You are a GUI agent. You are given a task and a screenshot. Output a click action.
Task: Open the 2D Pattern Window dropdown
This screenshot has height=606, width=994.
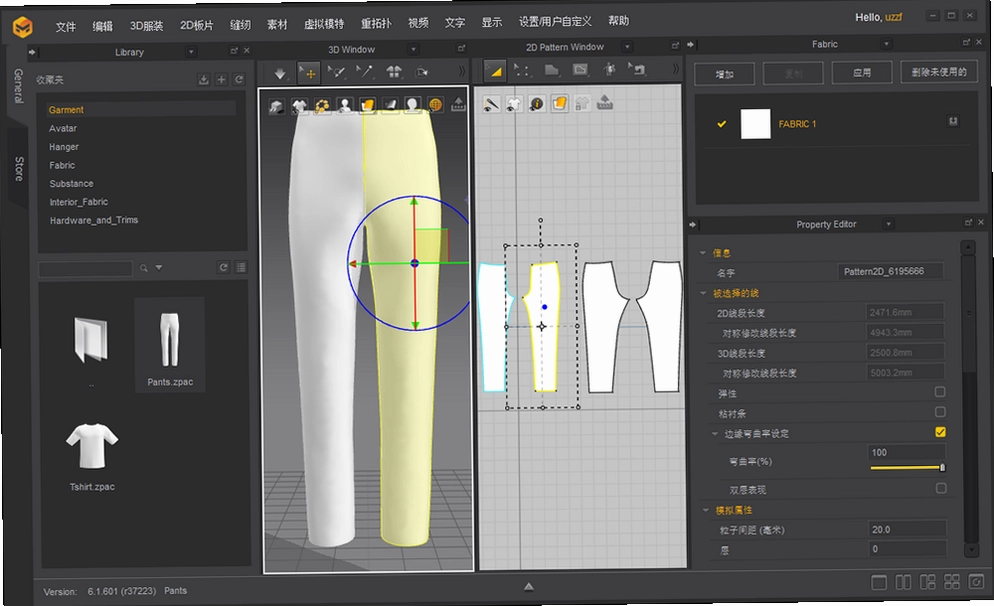point(627,46)
